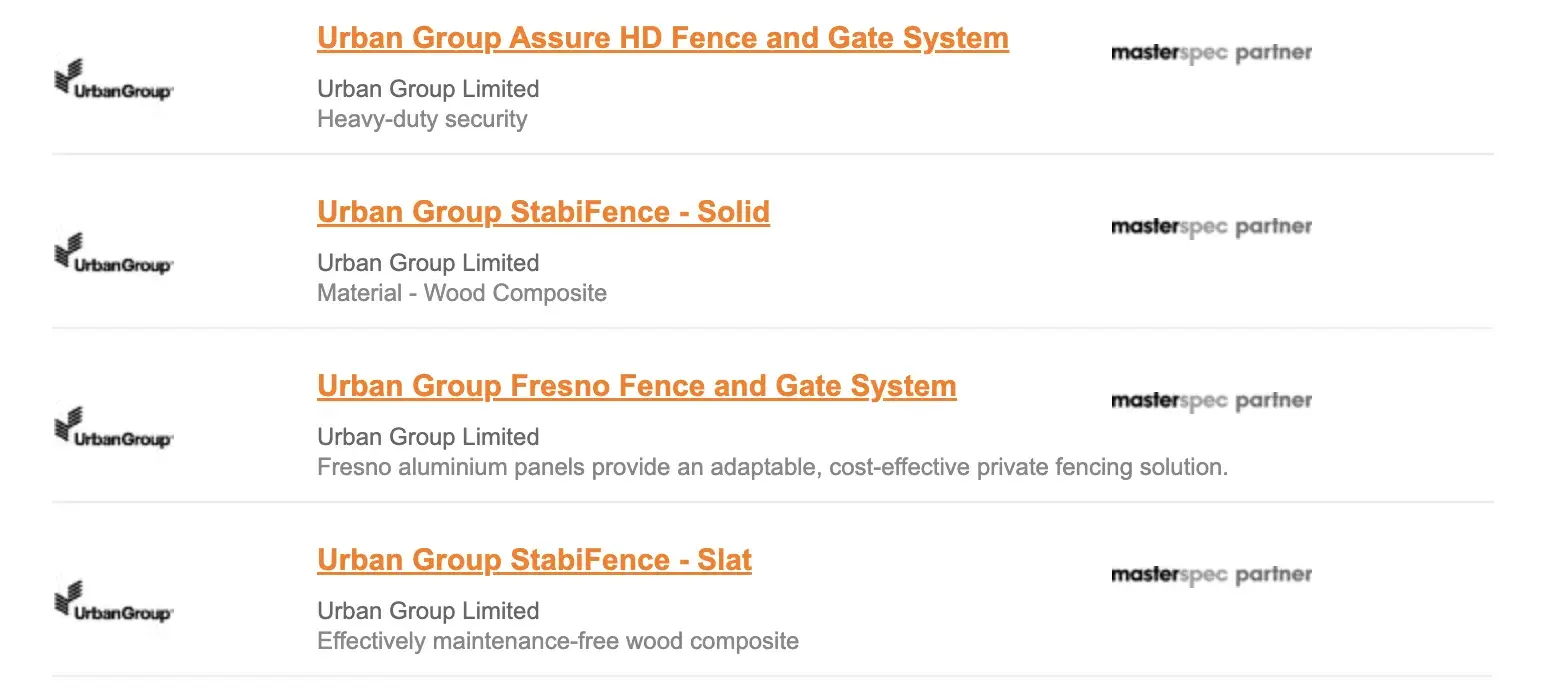Image resolution: width=1556 pixels, height=692 pixels.
Task: Click Urban Group logo beside Fresno Fence listing
Action: [113, 429]
